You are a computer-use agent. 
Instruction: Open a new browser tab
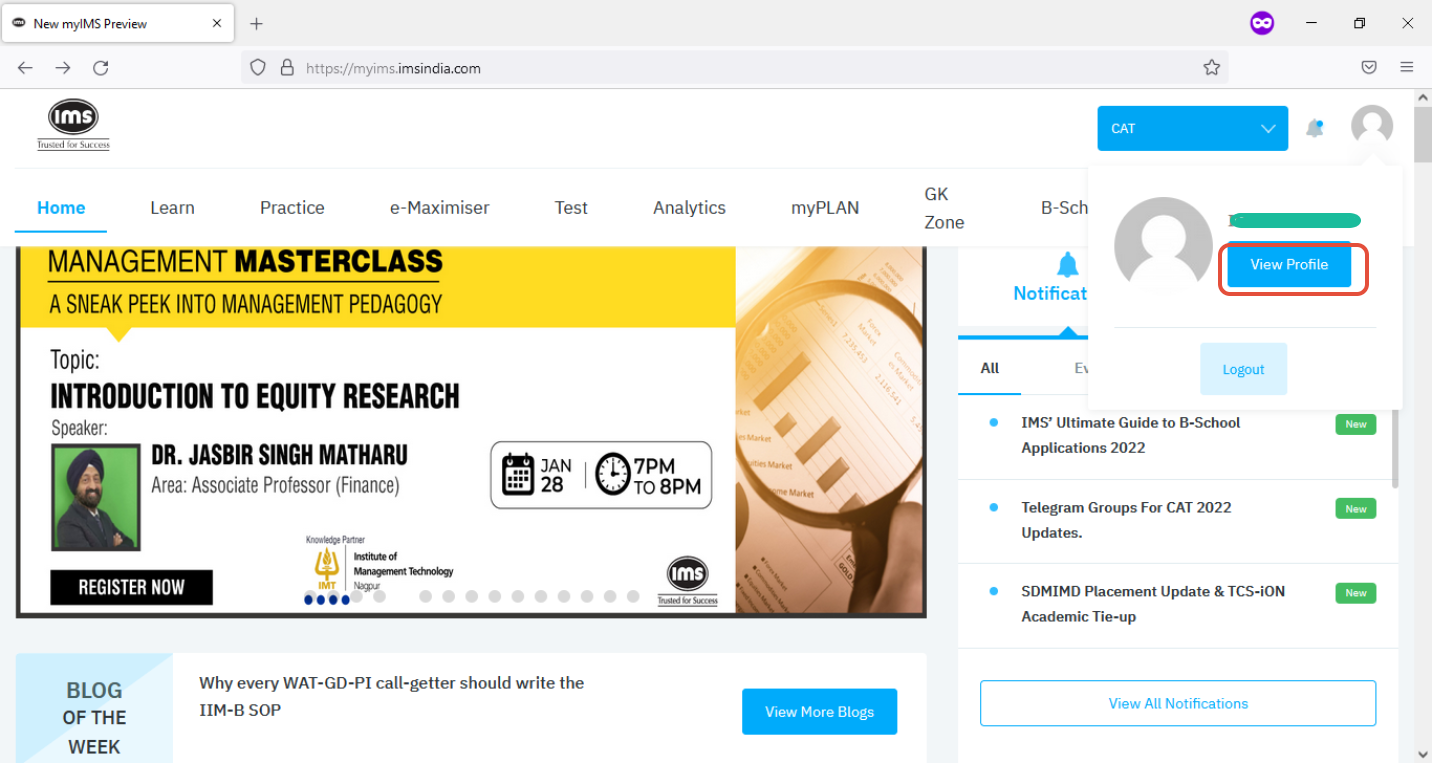[256, 23]
